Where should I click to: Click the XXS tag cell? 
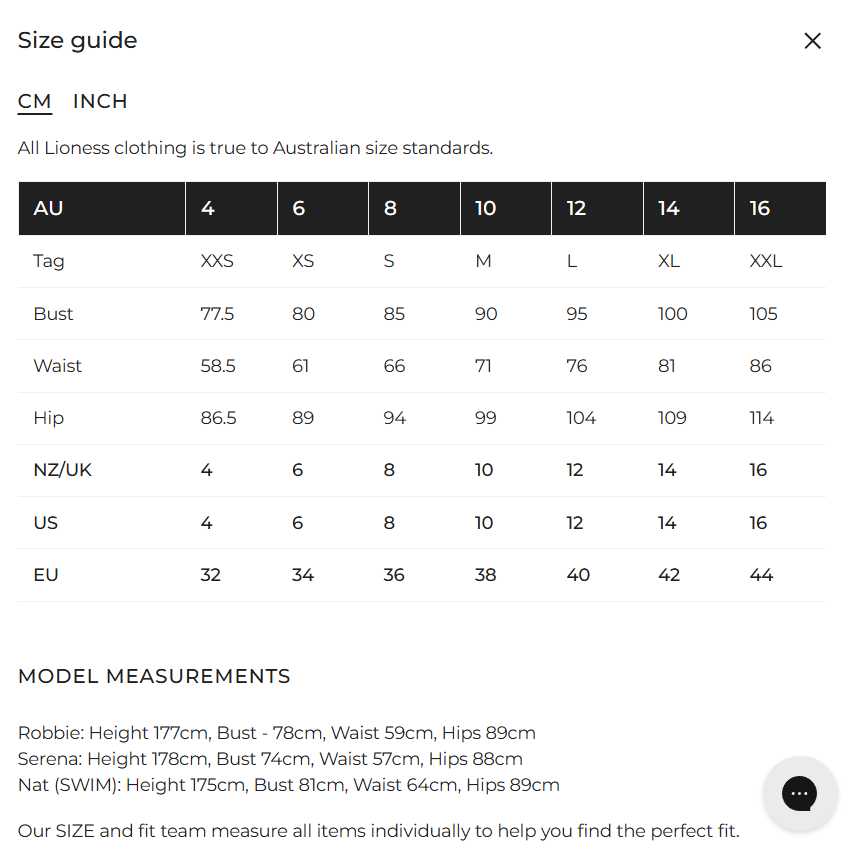pos(217,261)
